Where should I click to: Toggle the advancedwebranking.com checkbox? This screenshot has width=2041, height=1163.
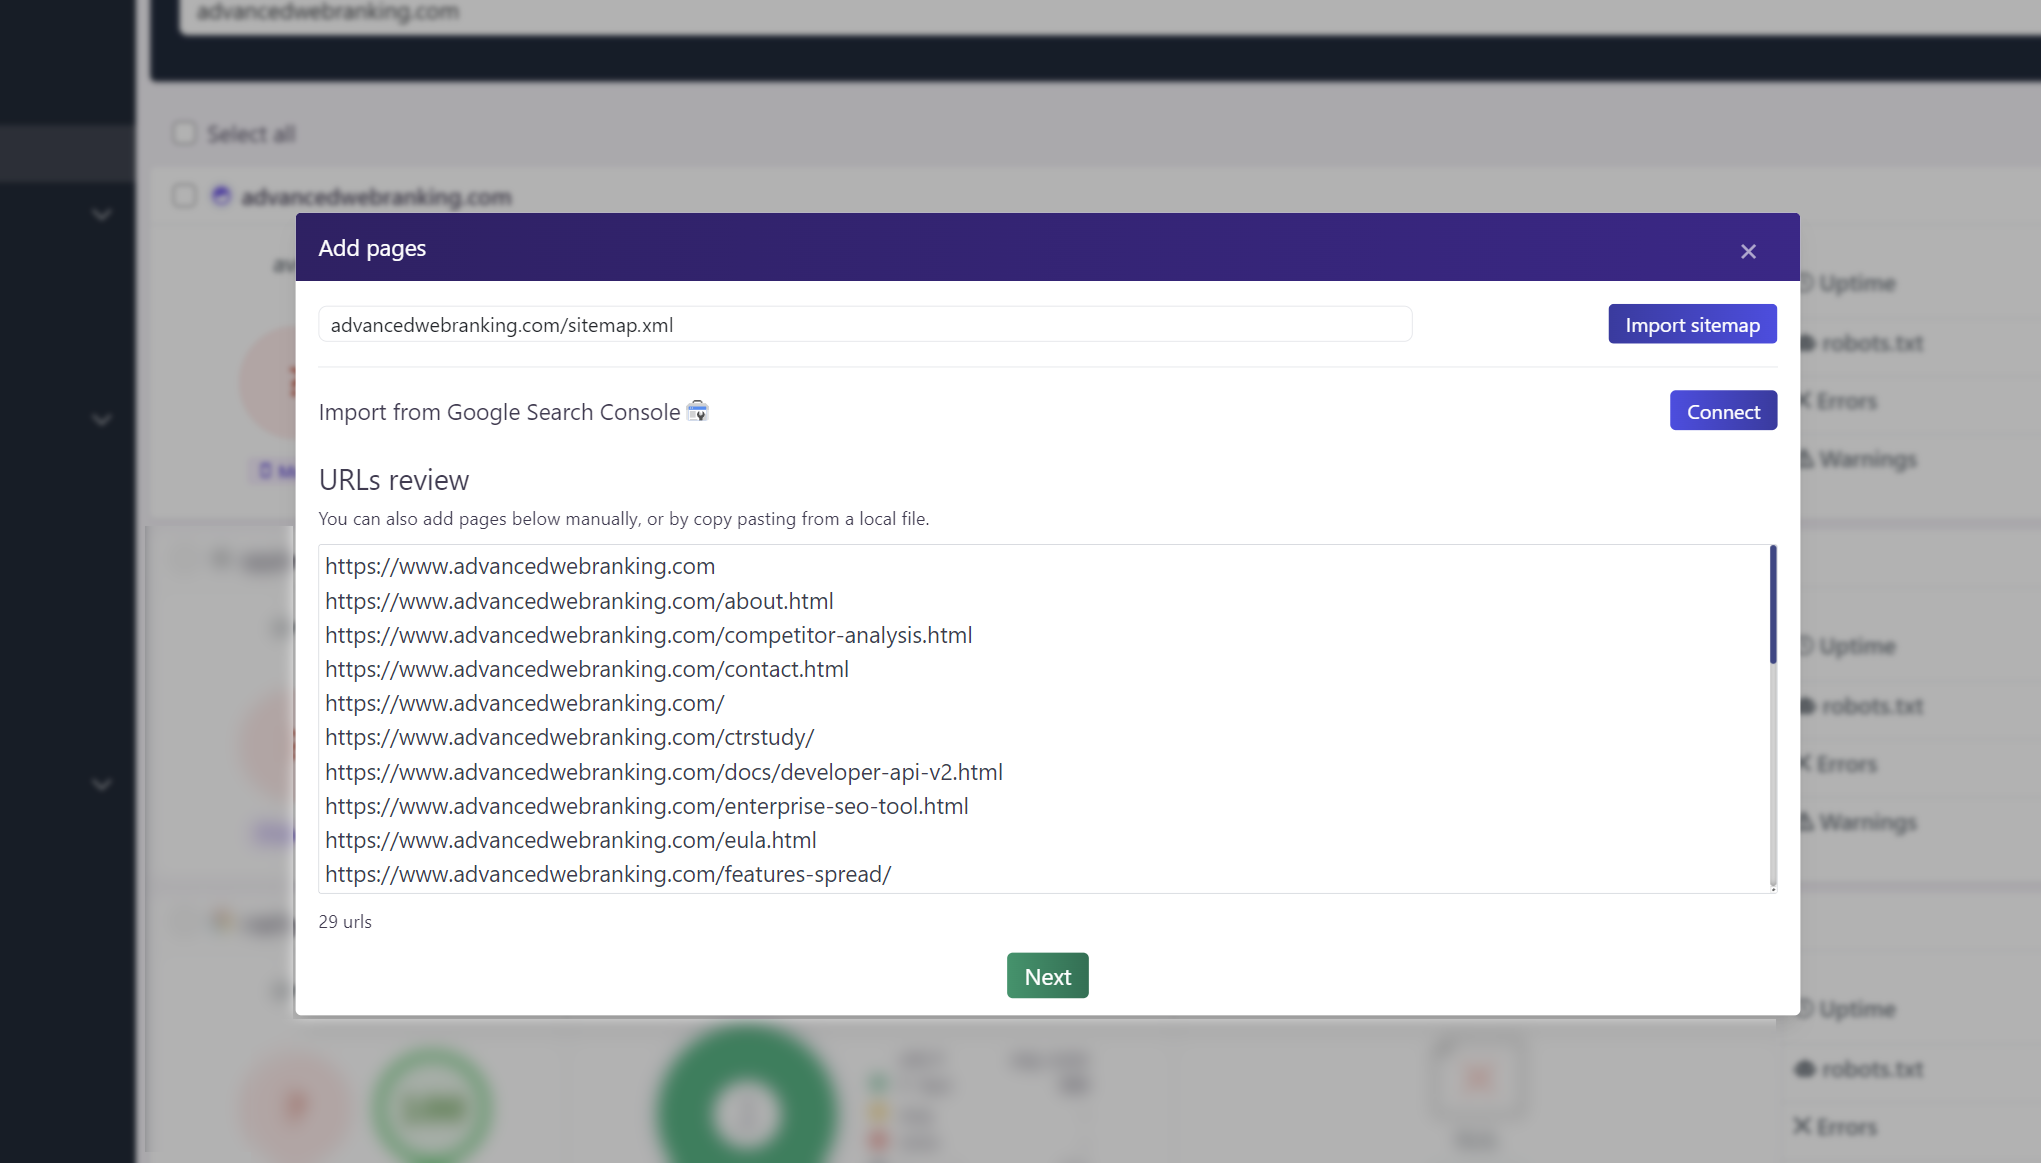coord(184,195)
